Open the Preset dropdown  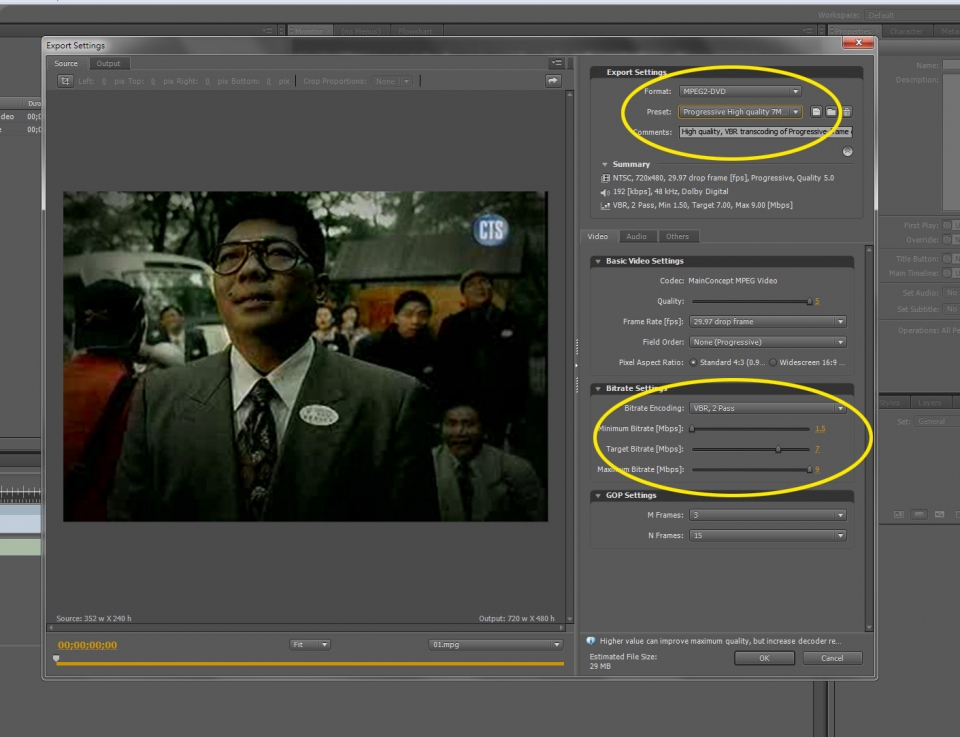pyautogui.click(x=740, y=112)
